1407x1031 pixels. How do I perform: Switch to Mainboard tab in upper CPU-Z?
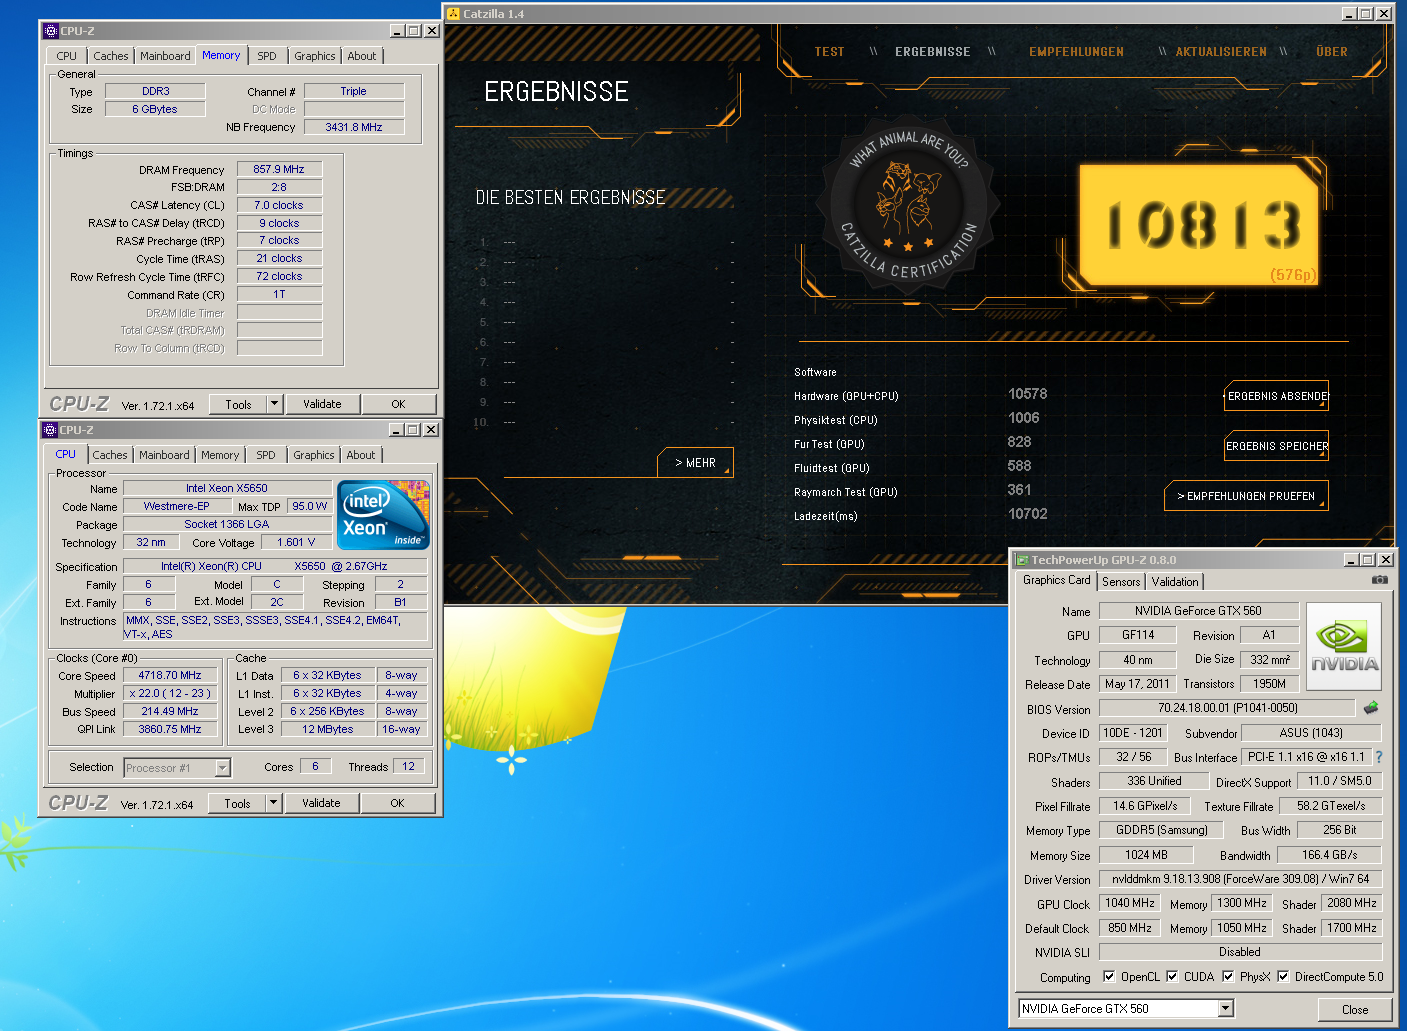(165, 56)
